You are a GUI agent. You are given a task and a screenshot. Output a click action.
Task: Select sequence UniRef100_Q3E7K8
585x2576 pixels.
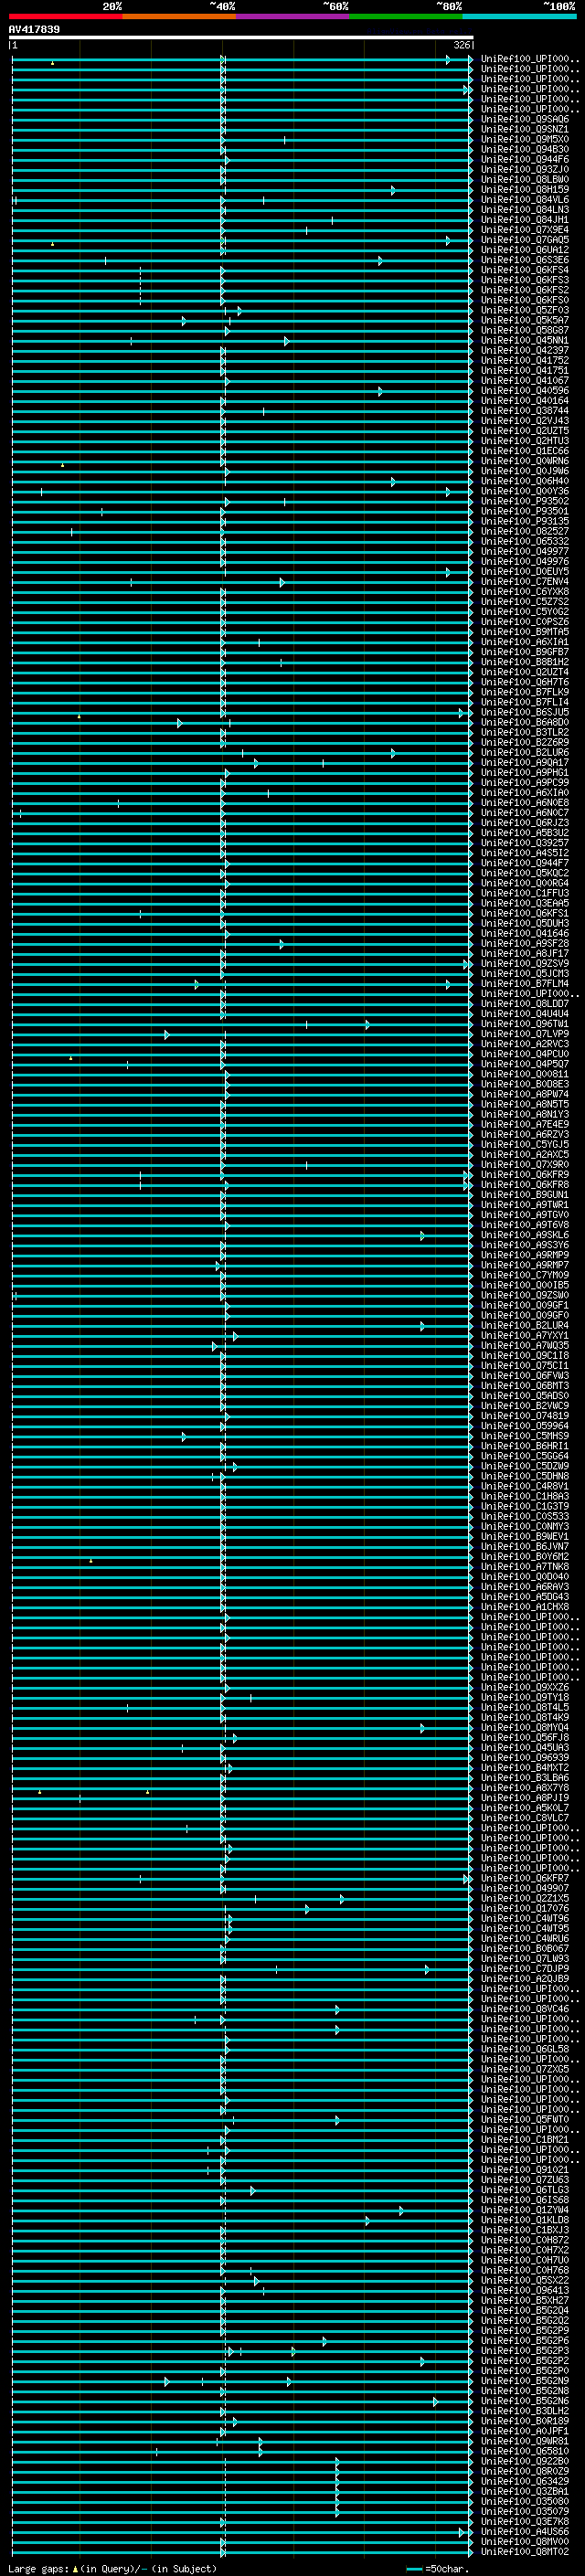coord(524,2522)
